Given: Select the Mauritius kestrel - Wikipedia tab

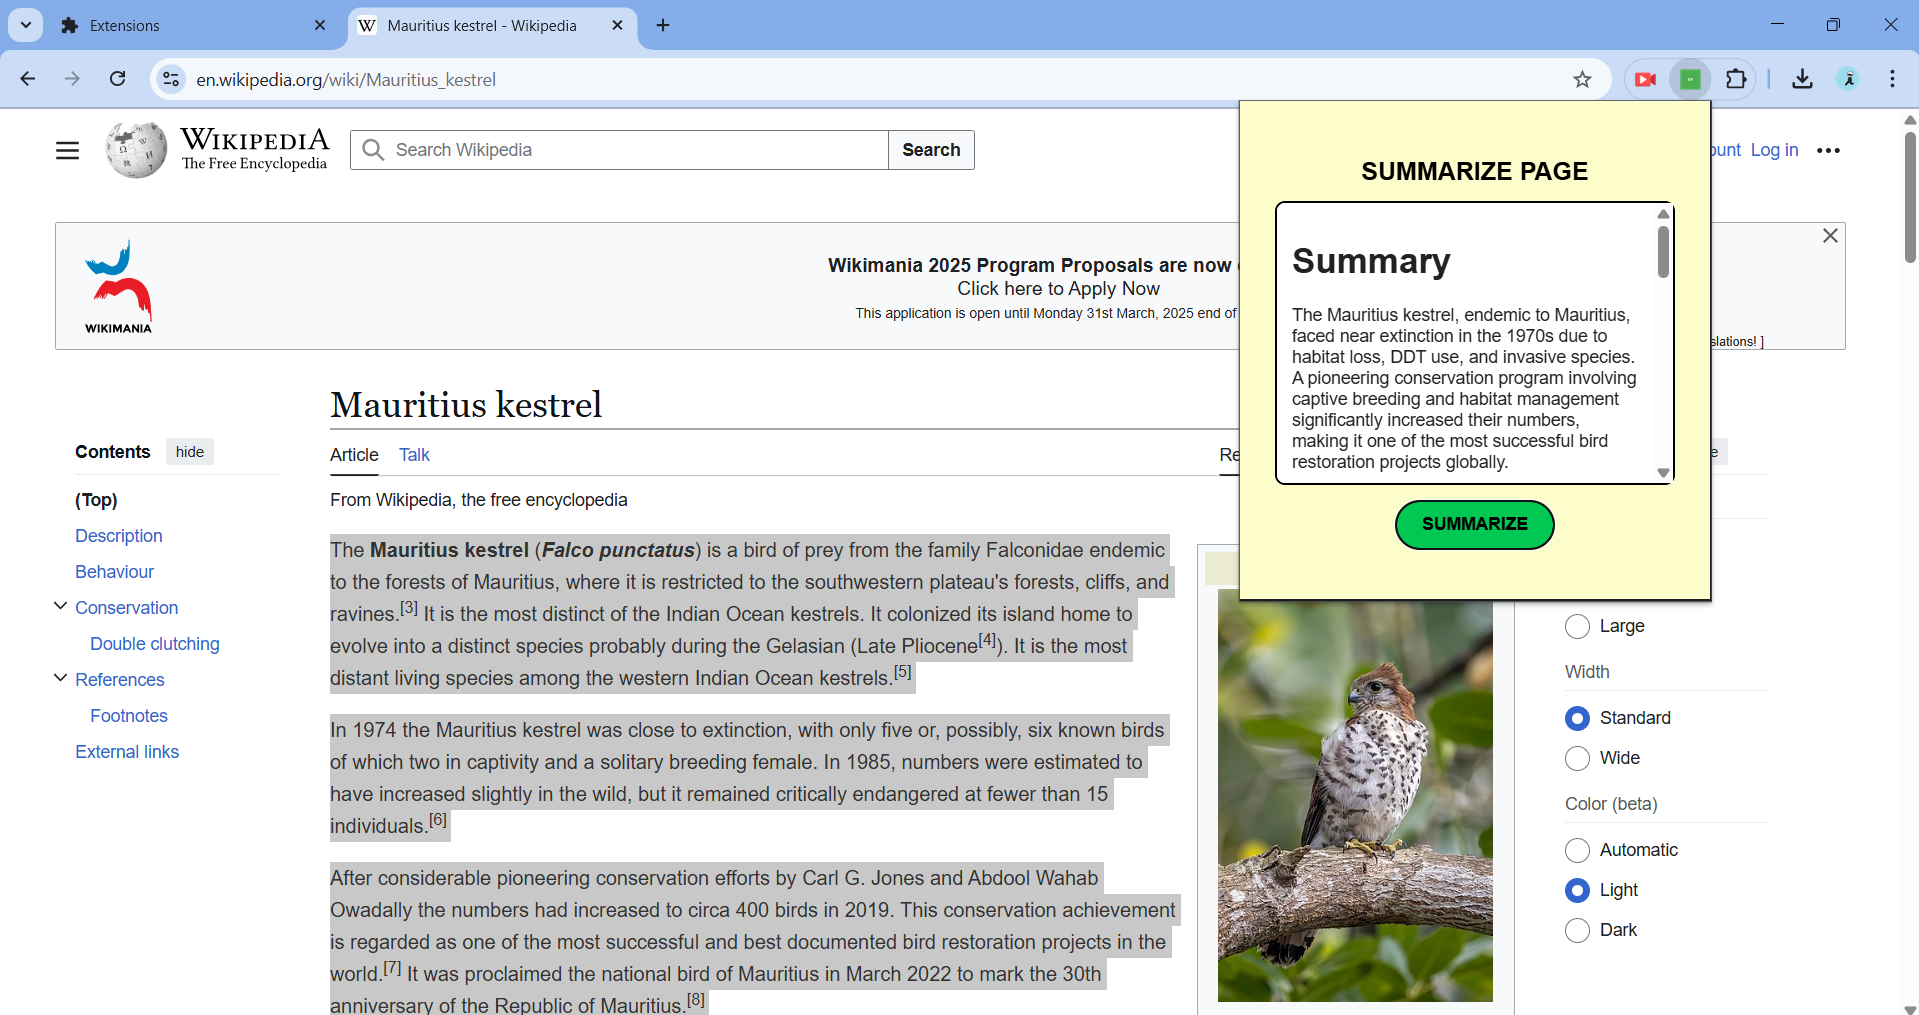Looking at the screenshot, I should [x=492, y=25].
